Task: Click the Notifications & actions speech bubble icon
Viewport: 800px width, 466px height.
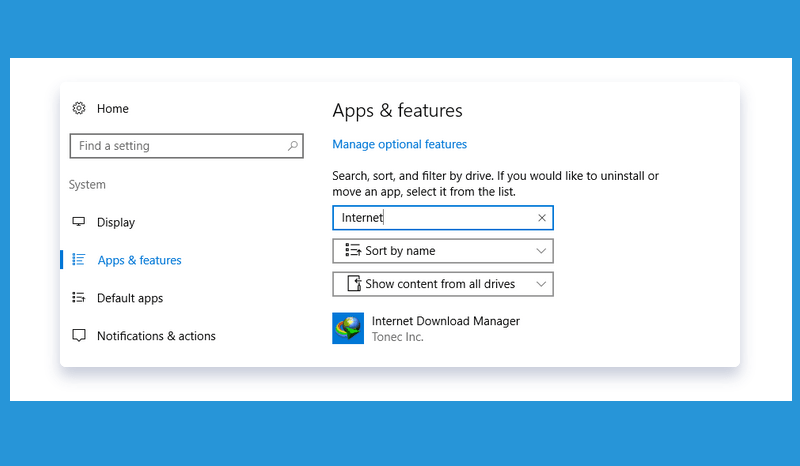Action: pyautogui.click(x=79, y=335)
